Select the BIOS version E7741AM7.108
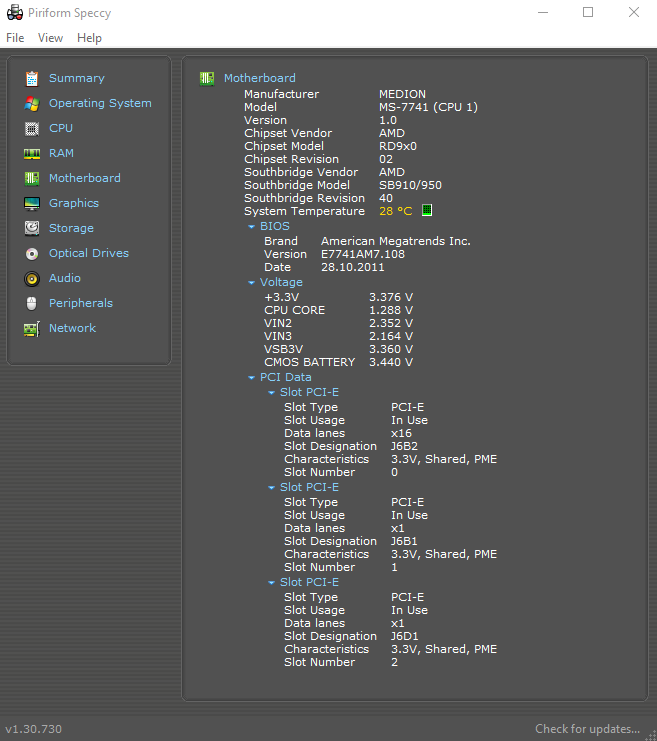657x741 pixels. 363,254
